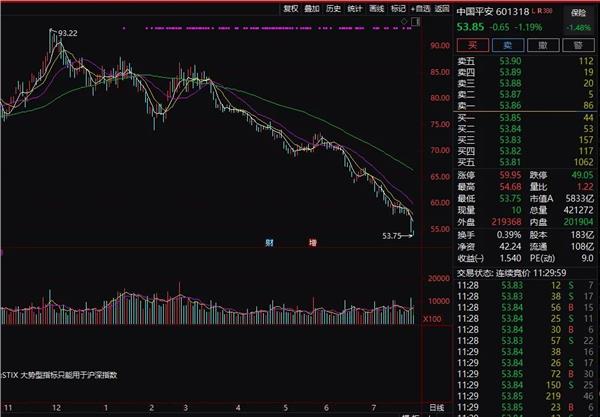Add stock via +自选 button

click(x=421, y=8)
